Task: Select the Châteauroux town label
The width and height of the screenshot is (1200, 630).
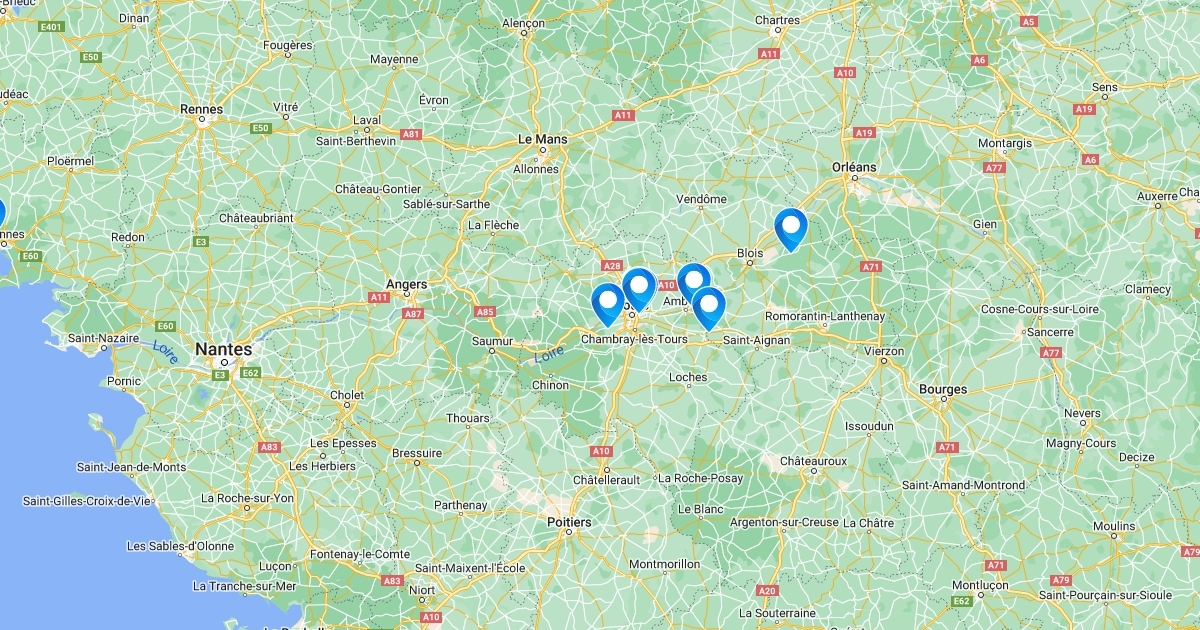Action: [x=813, y=461]
